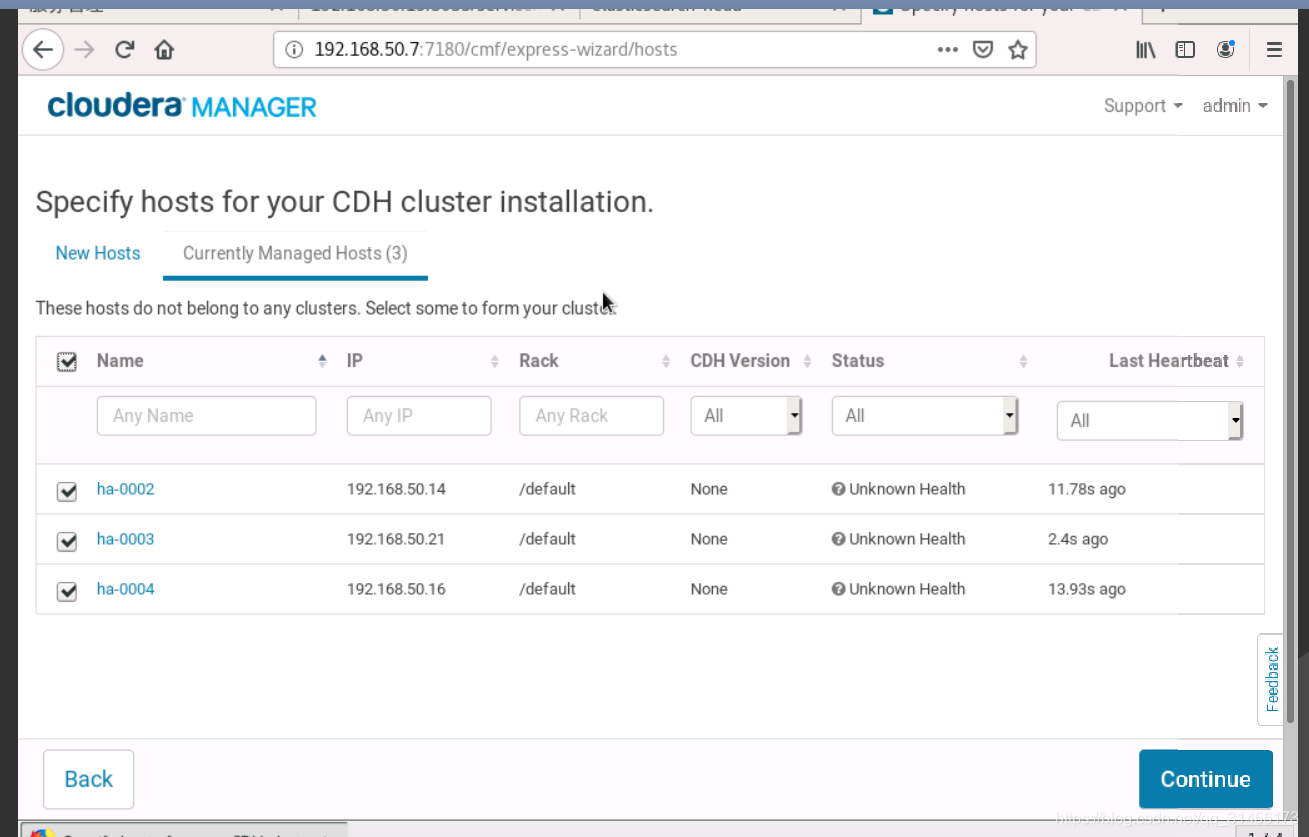This screenshot has width=1309, height=837.
Task: Click the Cloudera Manager logo
Action: (182, 106)
